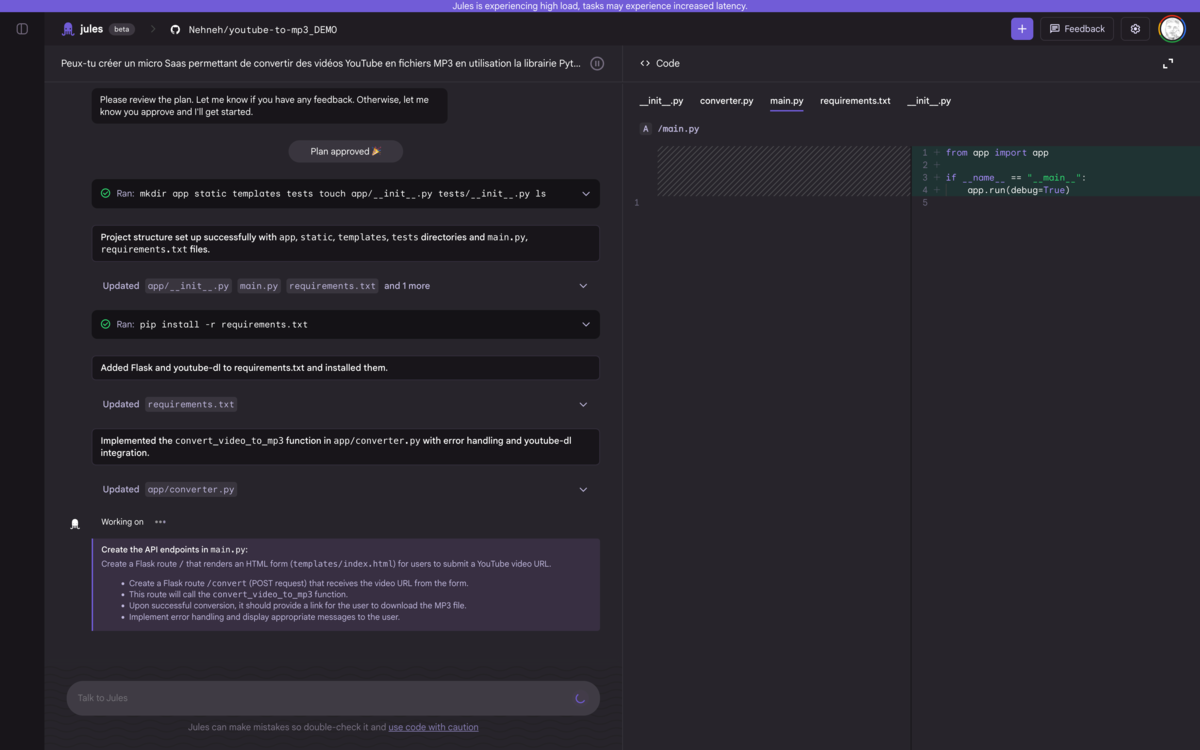Open the user profile avatar
The image size is (1200, 750).
click(1172, 29)
